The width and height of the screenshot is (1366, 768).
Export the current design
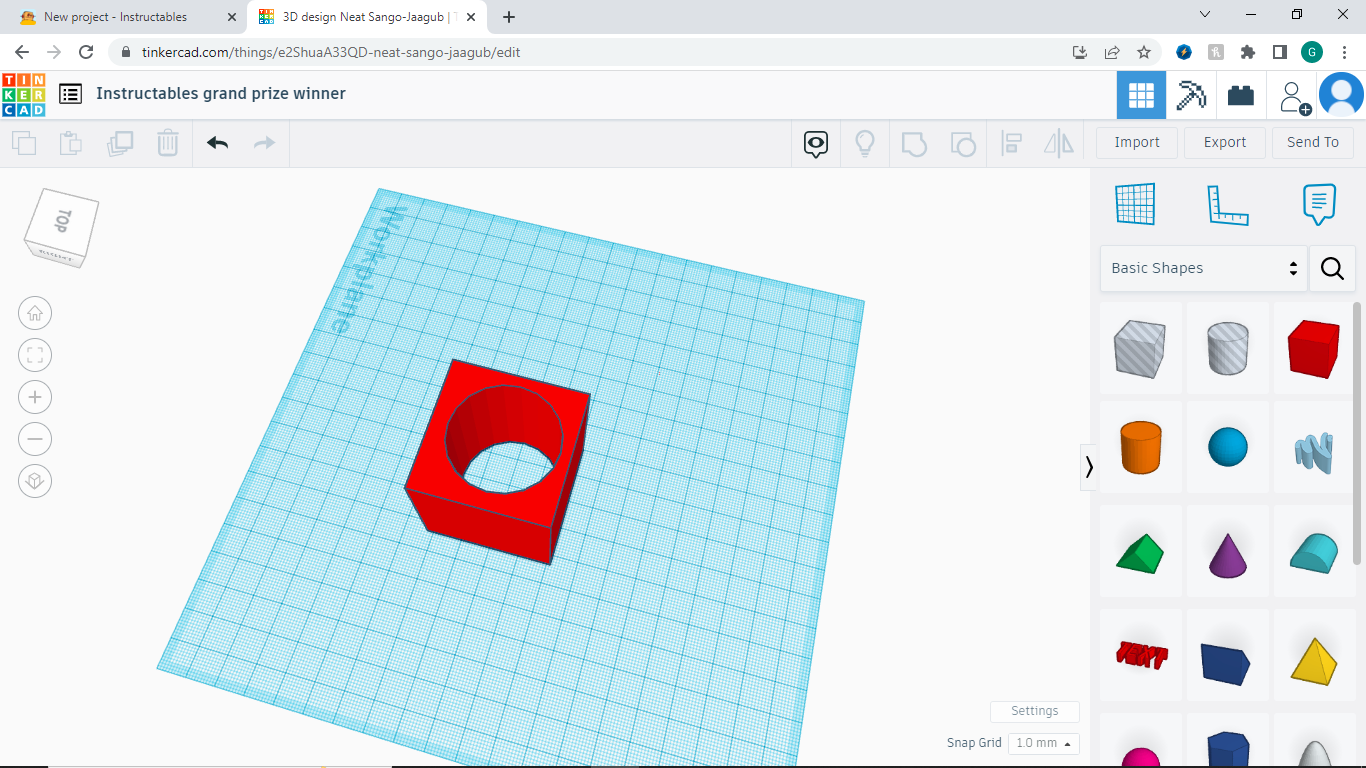coord(1224,142)
